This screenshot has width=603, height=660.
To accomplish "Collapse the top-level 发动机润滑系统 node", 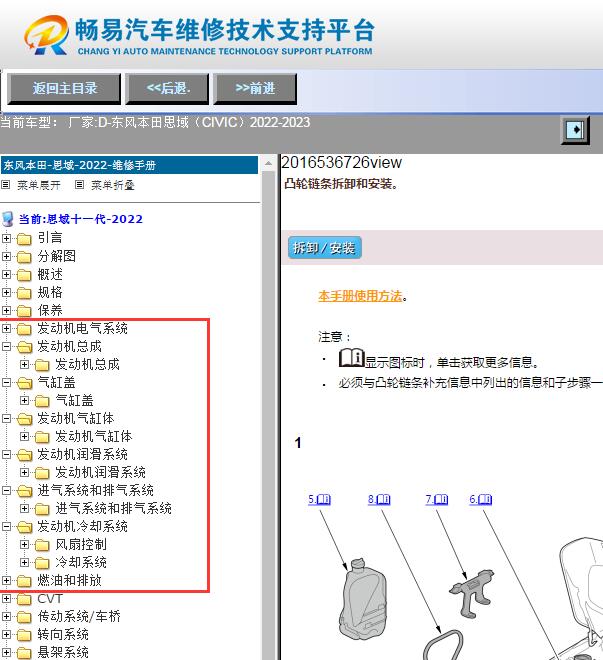I will pyautogui.click(x=6, y=455).
